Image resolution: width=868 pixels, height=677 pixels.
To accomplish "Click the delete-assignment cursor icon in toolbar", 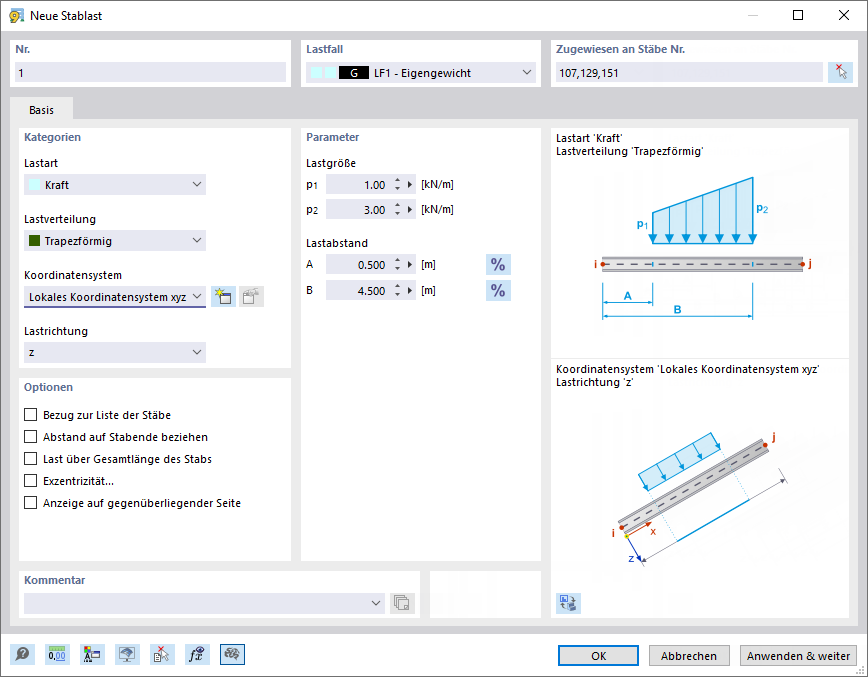I will [x=162, y=655].
